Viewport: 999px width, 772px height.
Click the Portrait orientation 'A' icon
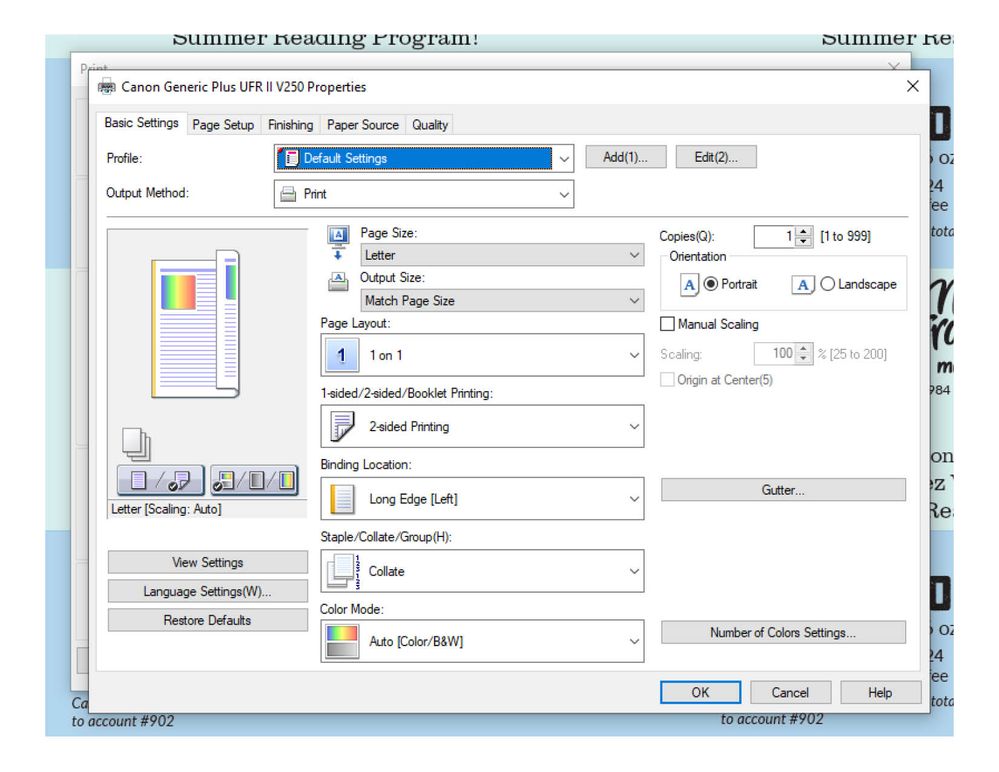click(x=688, y=284)
